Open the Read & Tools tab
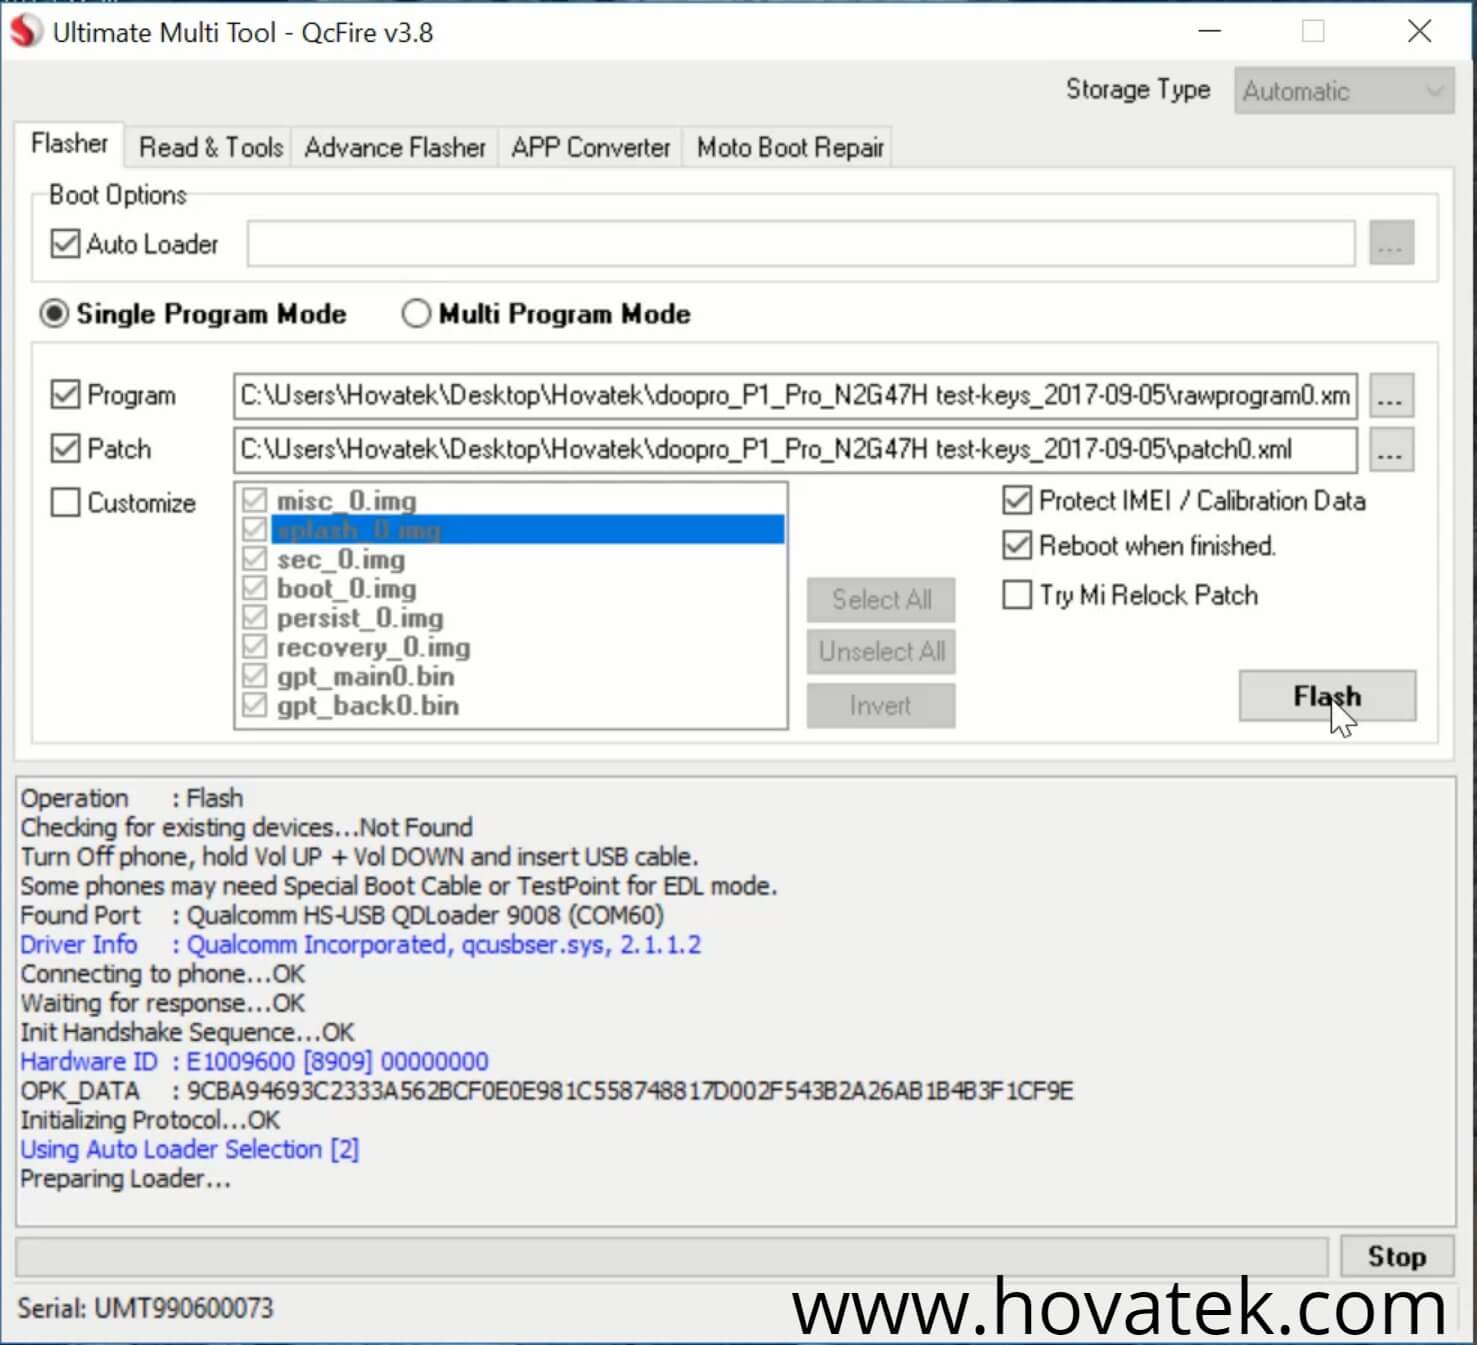 211,148
